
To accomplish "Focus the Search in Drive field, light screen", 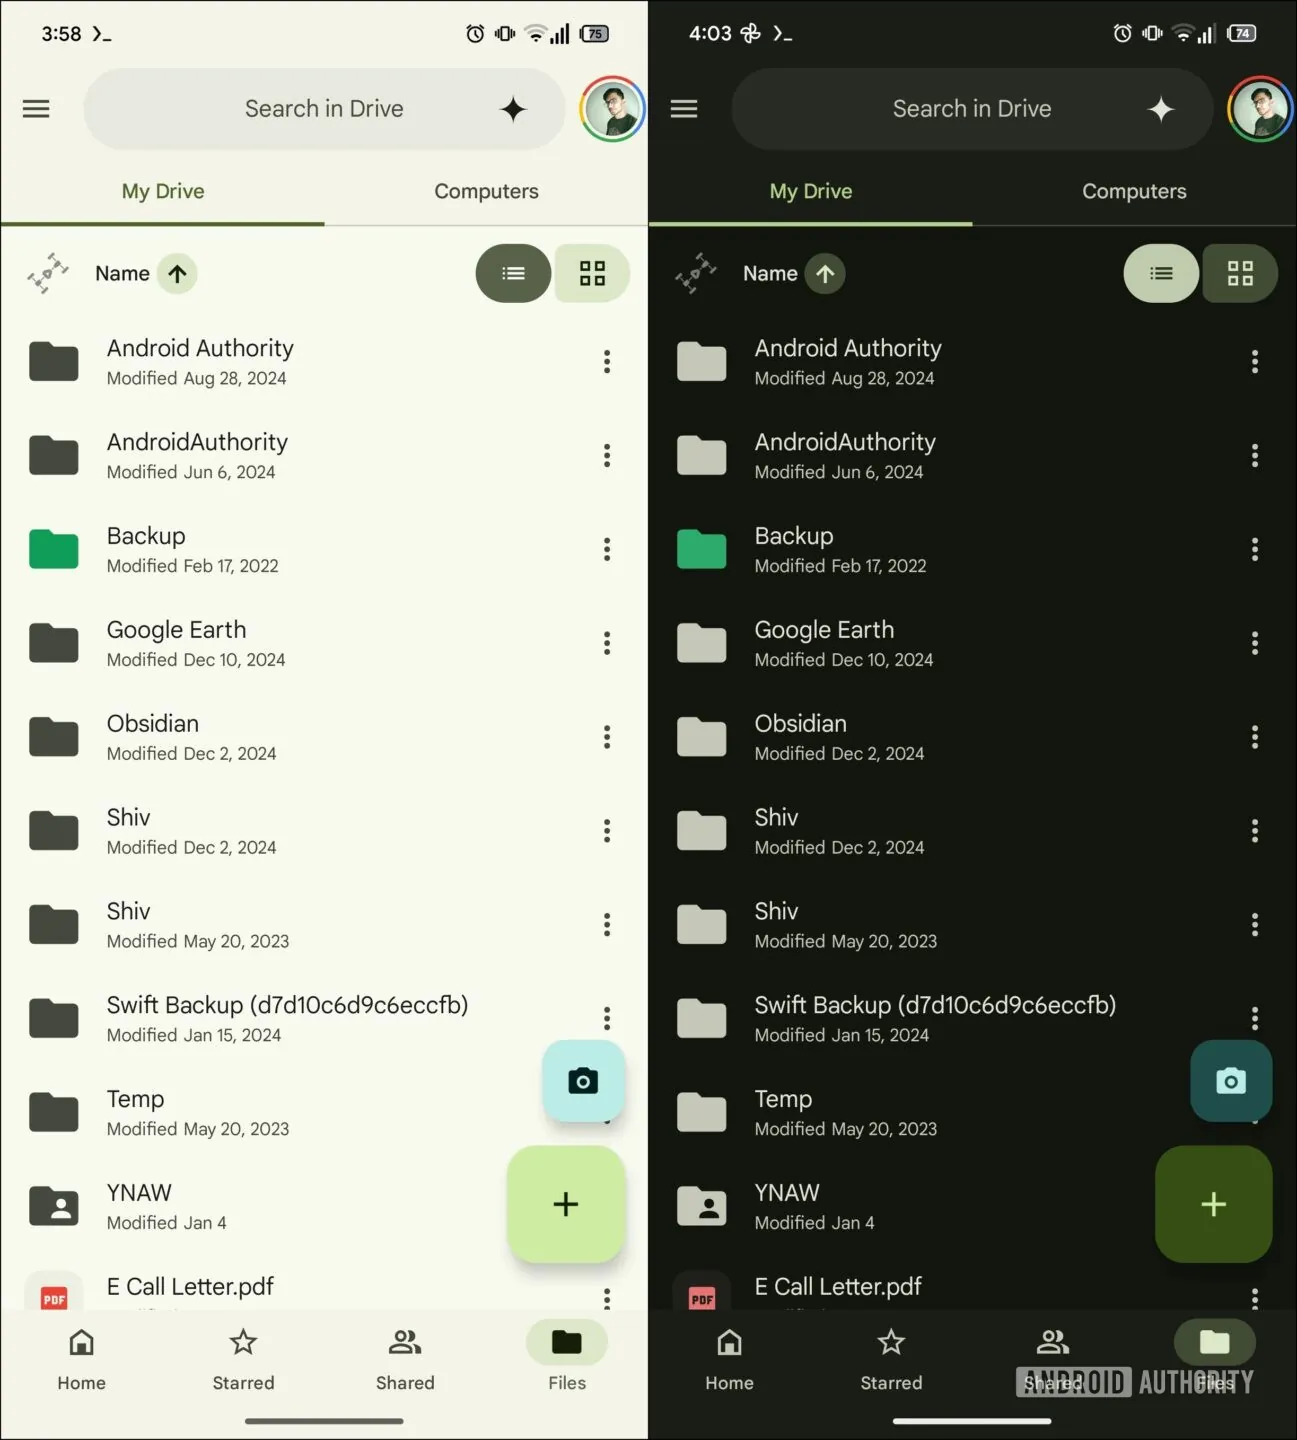I will (324, 109).
